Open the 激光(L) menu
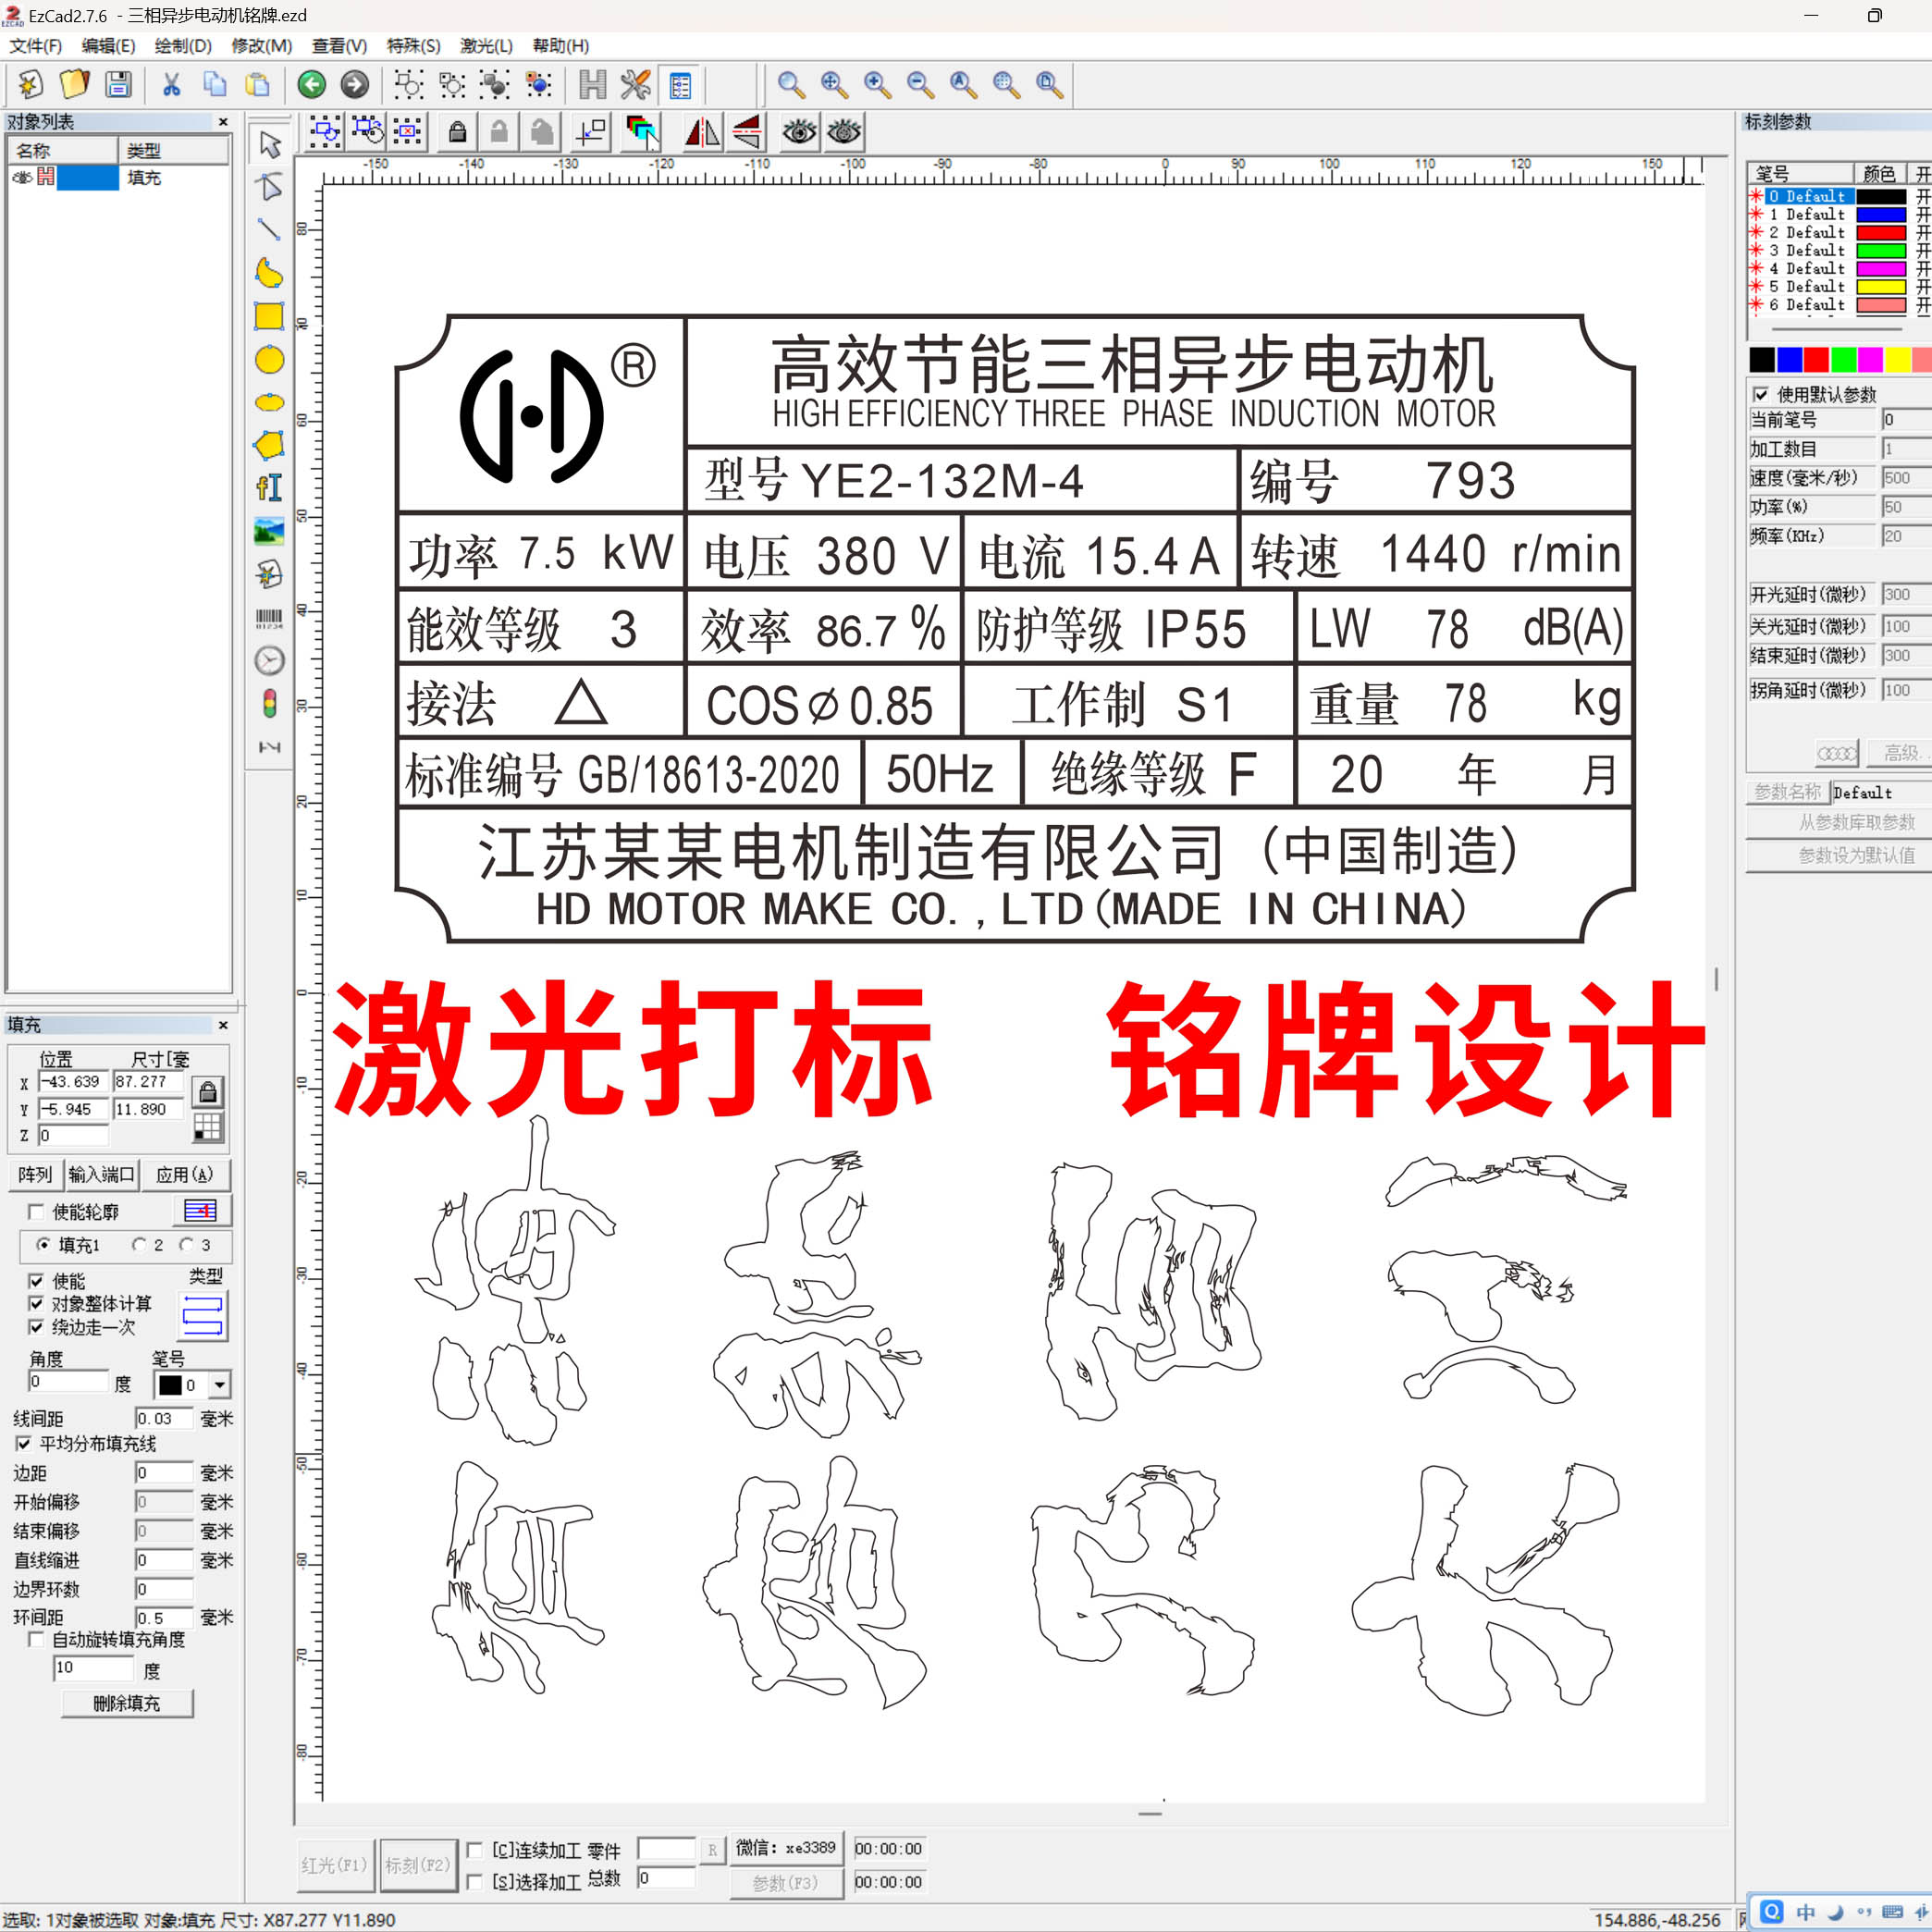Viewport: 1932px width, 1932px height. tap(484, 46)
